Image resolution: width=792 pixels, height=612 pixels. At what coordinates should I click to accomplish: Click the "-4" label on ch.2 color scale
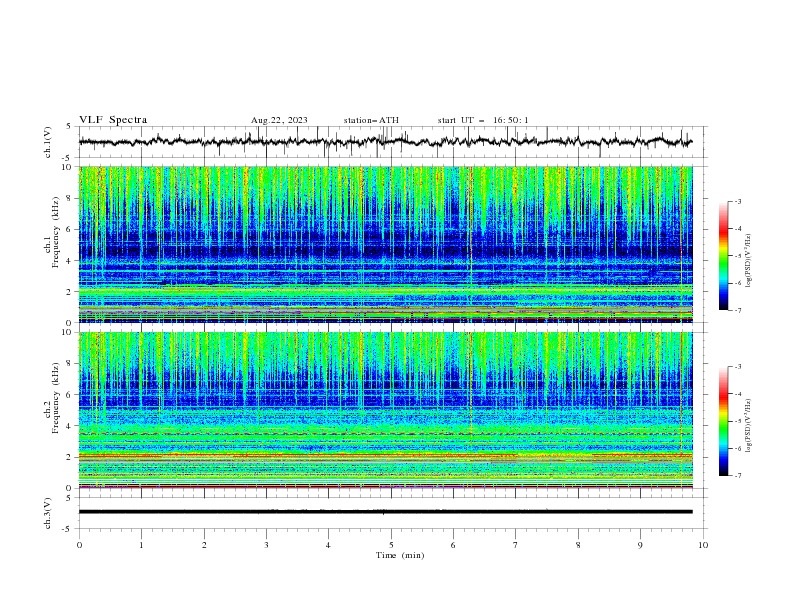point(737,394)
